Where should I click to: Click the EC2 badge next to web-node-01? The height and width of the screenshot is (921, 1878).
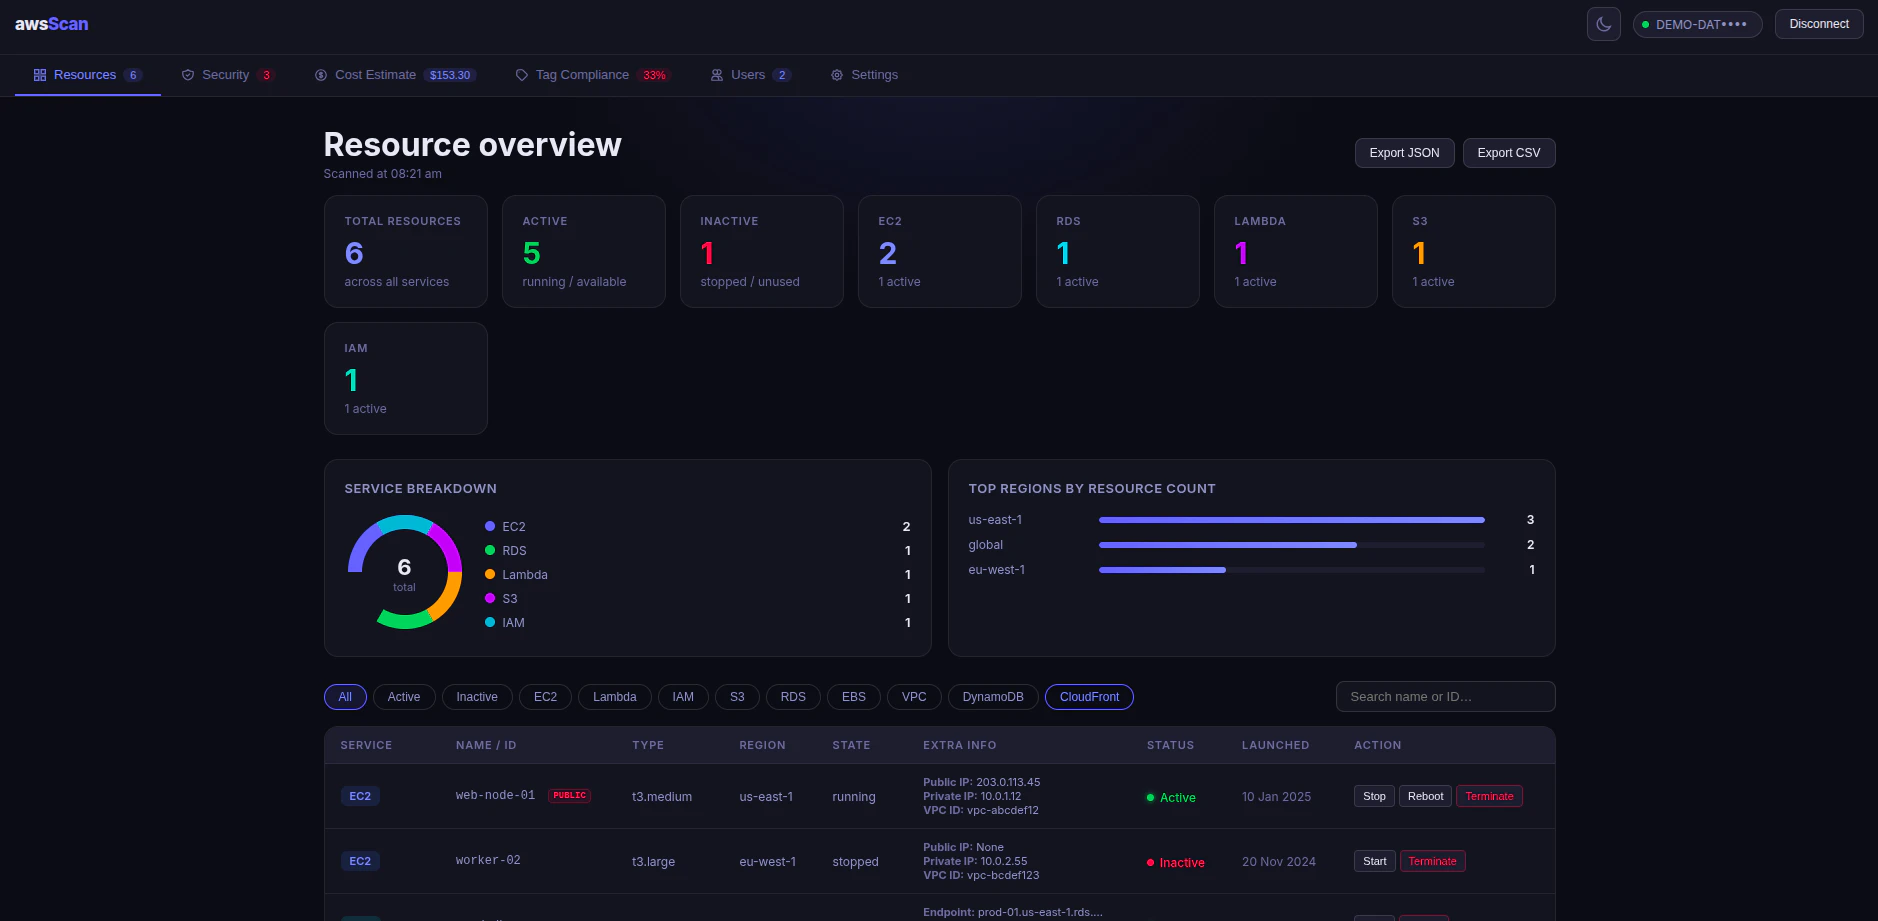click(359, 795)
